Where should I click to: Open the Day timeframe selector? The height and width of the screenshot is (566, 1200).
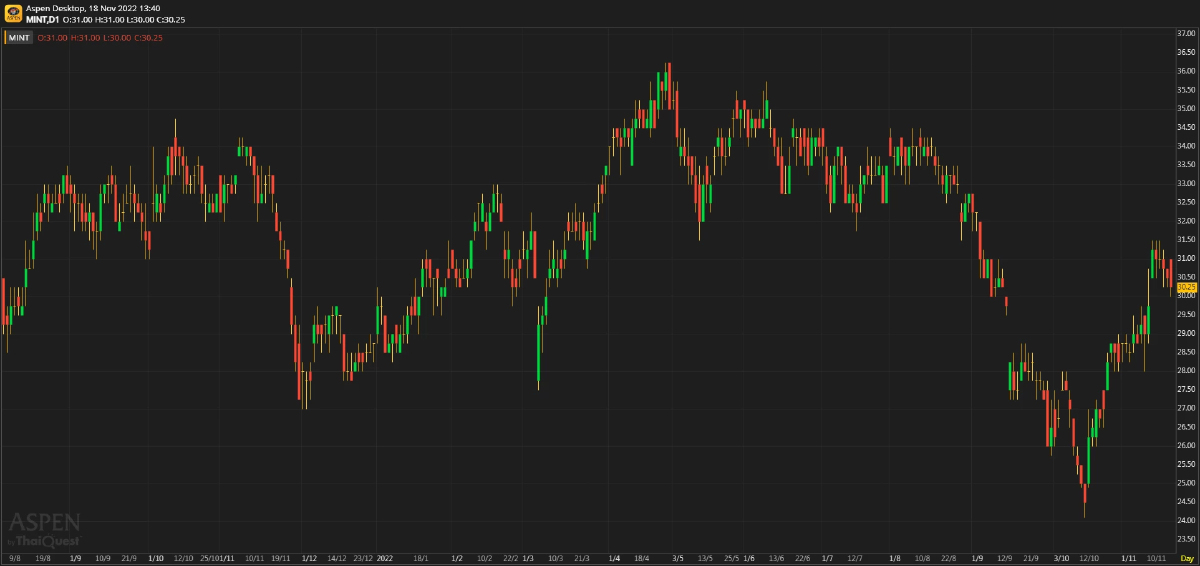pyautogui.click(x=1187, y=558)
